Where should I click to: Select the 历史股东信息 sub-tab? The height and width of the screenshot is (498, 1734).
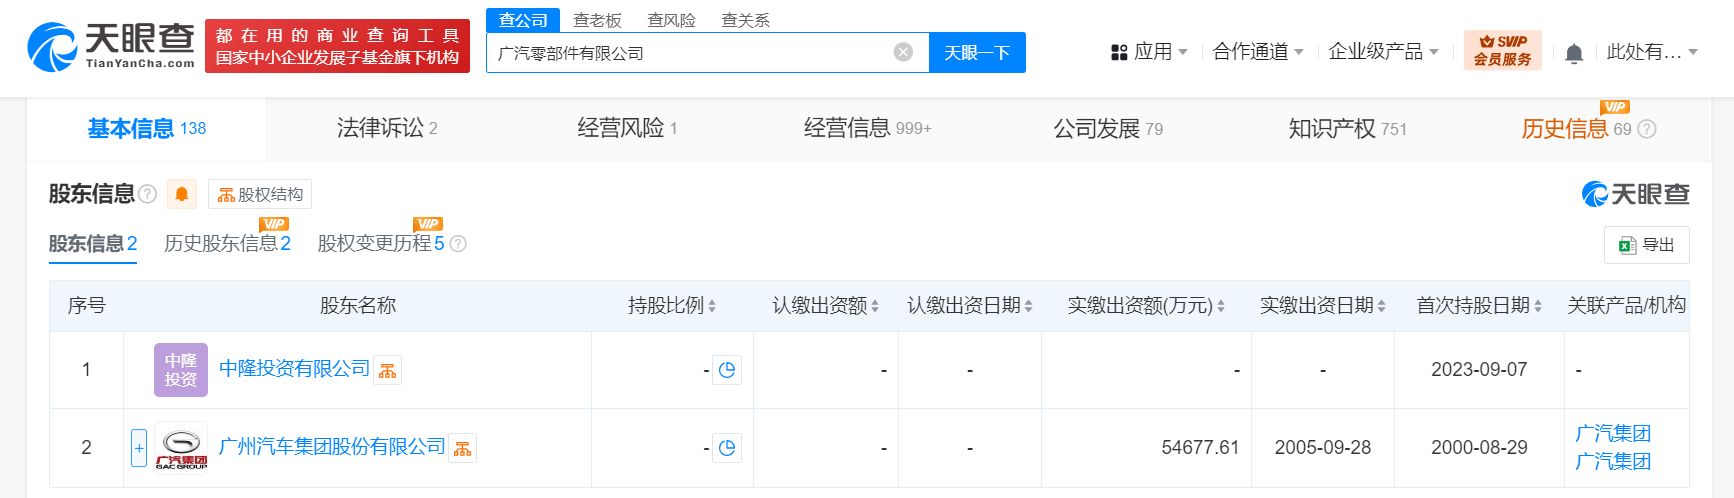click(227, 243)
